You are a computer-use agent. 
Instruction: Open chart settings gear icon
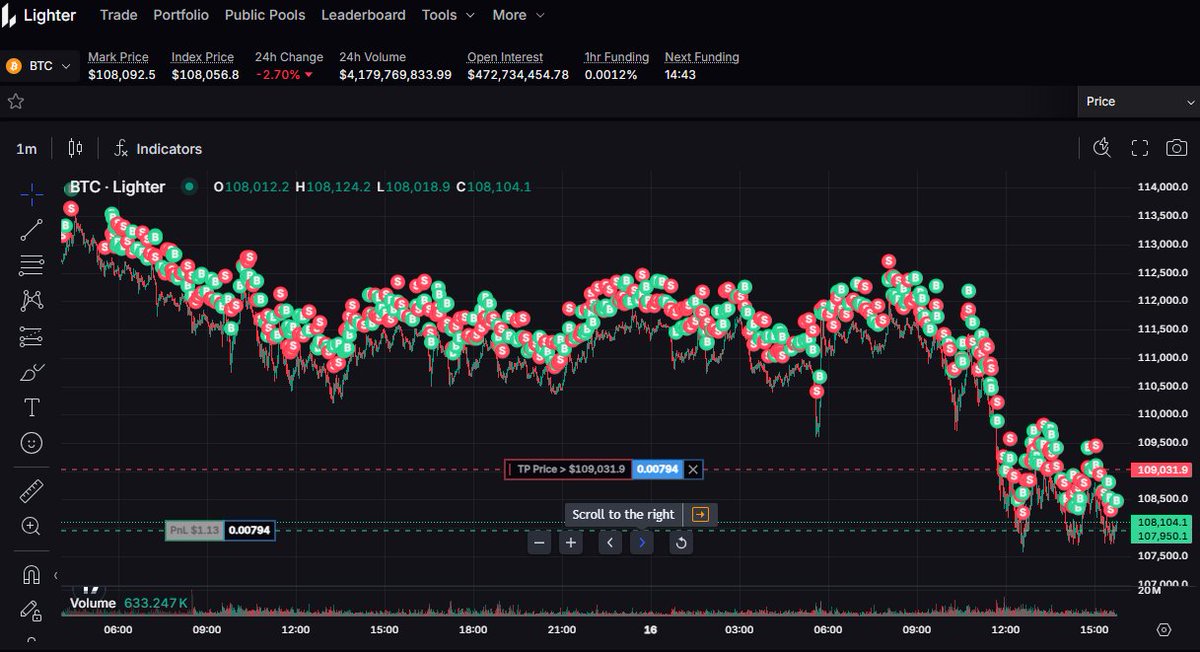coord(1163,630)
